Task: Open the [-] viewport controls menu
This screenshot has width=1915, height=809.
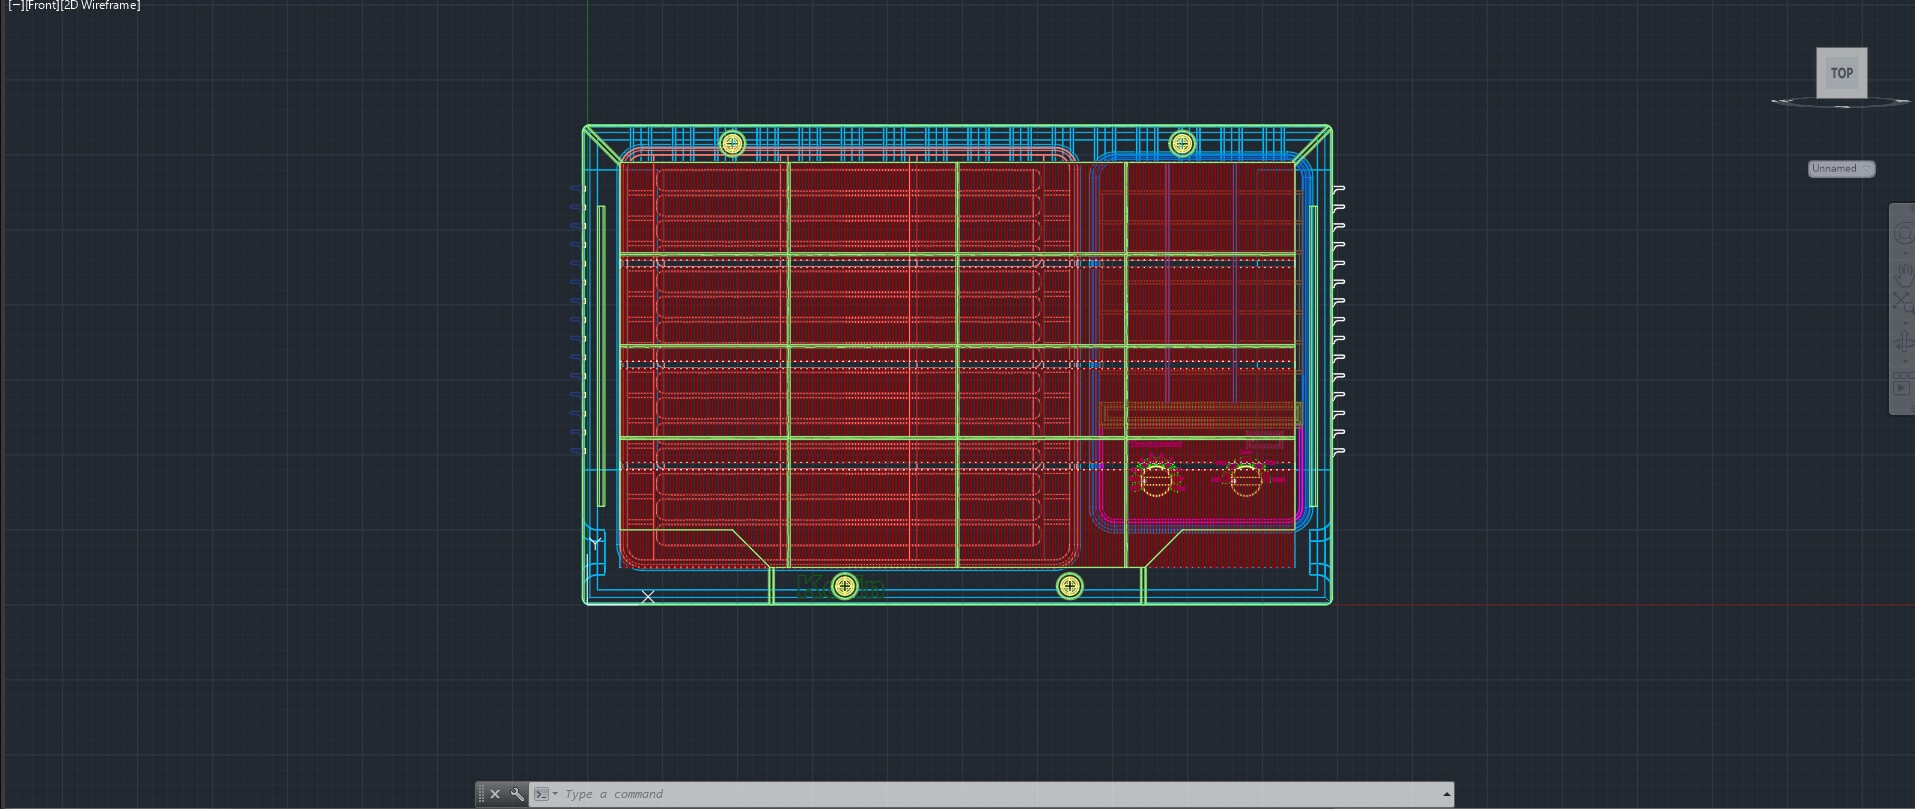Action: pyautogui.click(x=15, y=6)
